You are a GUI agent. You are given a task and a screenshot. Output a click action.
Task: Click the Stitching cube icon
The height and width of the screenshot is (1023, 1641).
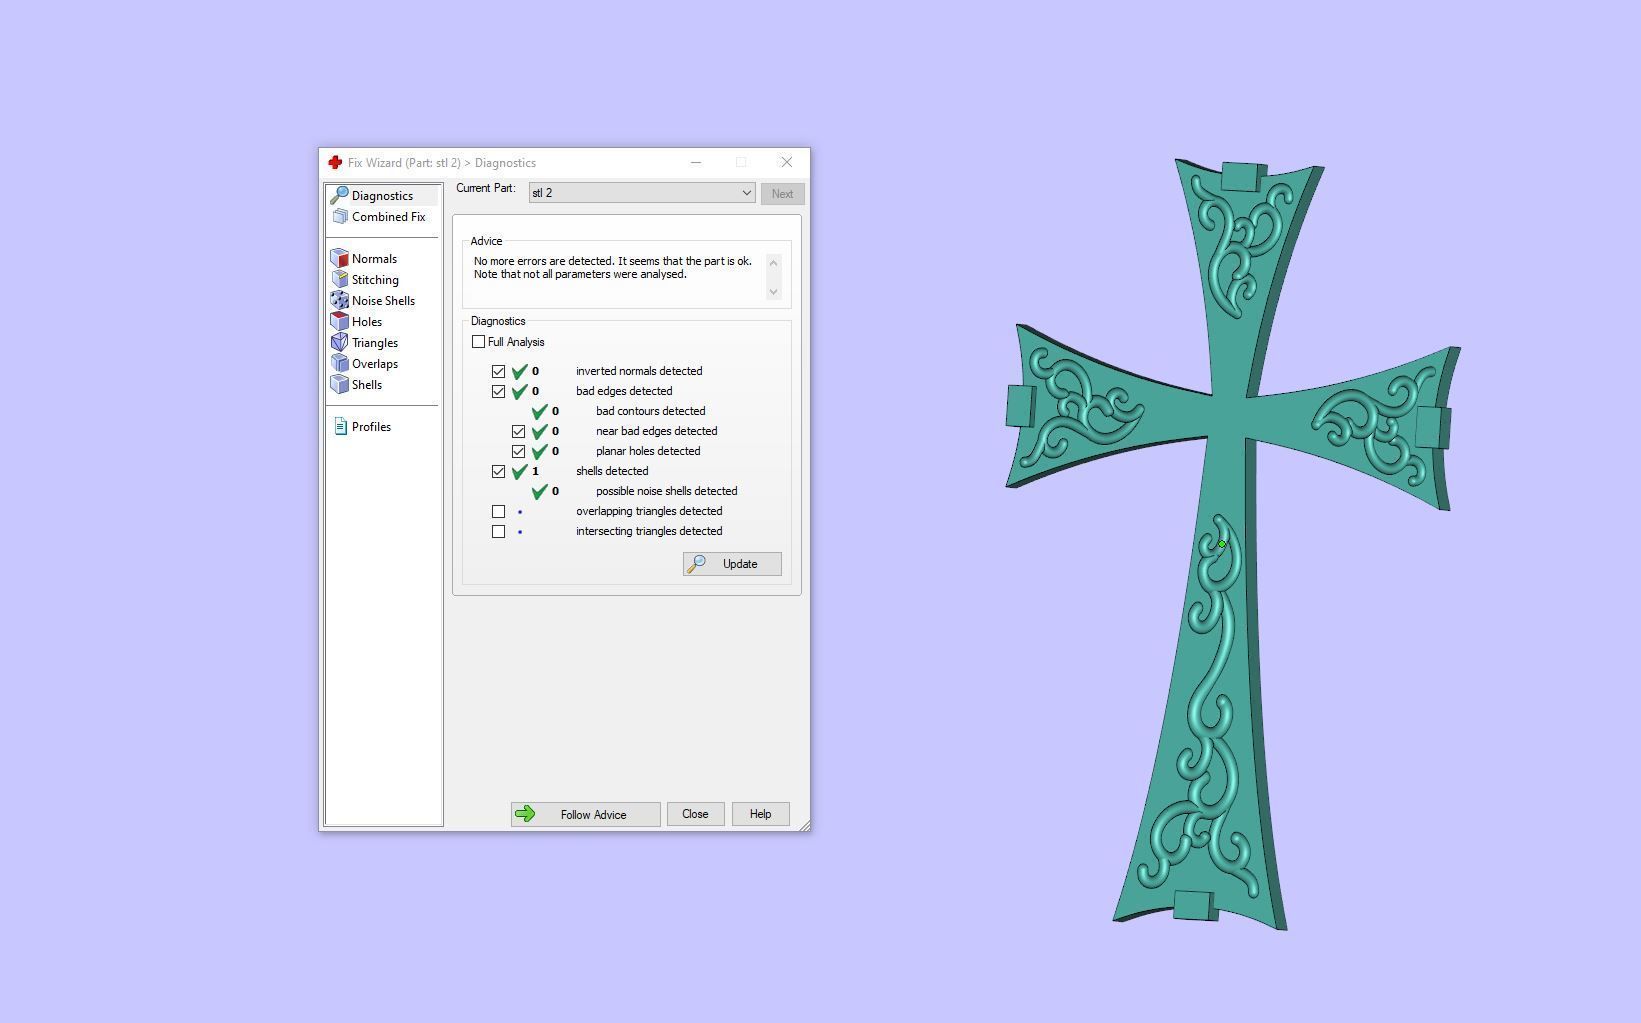pyautogui.click(x=340, y=279)
